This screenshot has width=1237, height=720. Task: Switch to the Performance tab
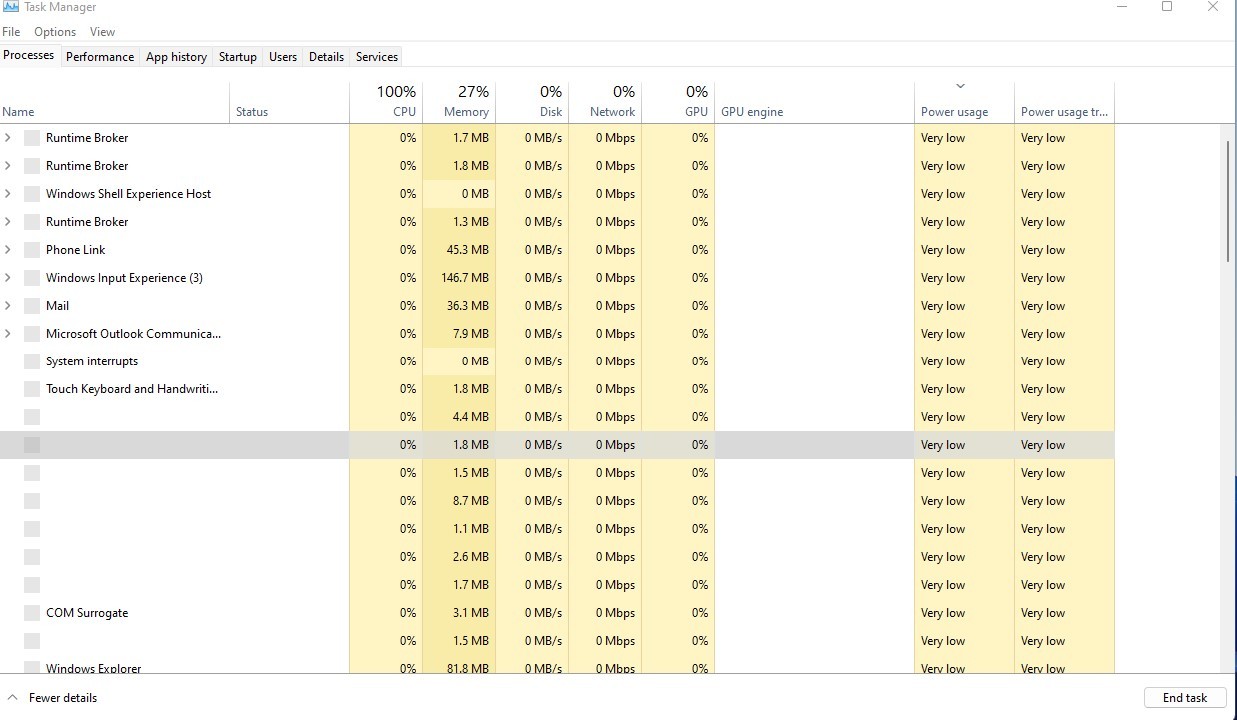pos(100,57)
